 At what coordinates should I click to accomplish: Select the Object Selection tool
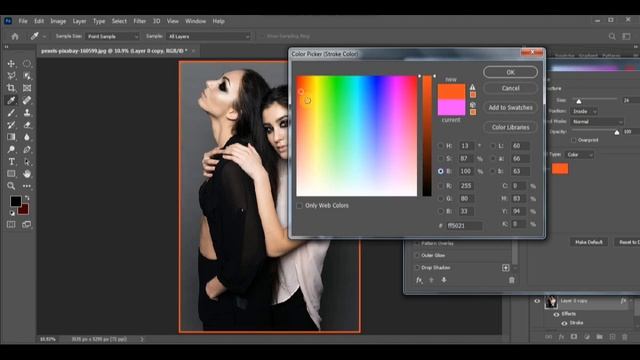tap(27, 76)
